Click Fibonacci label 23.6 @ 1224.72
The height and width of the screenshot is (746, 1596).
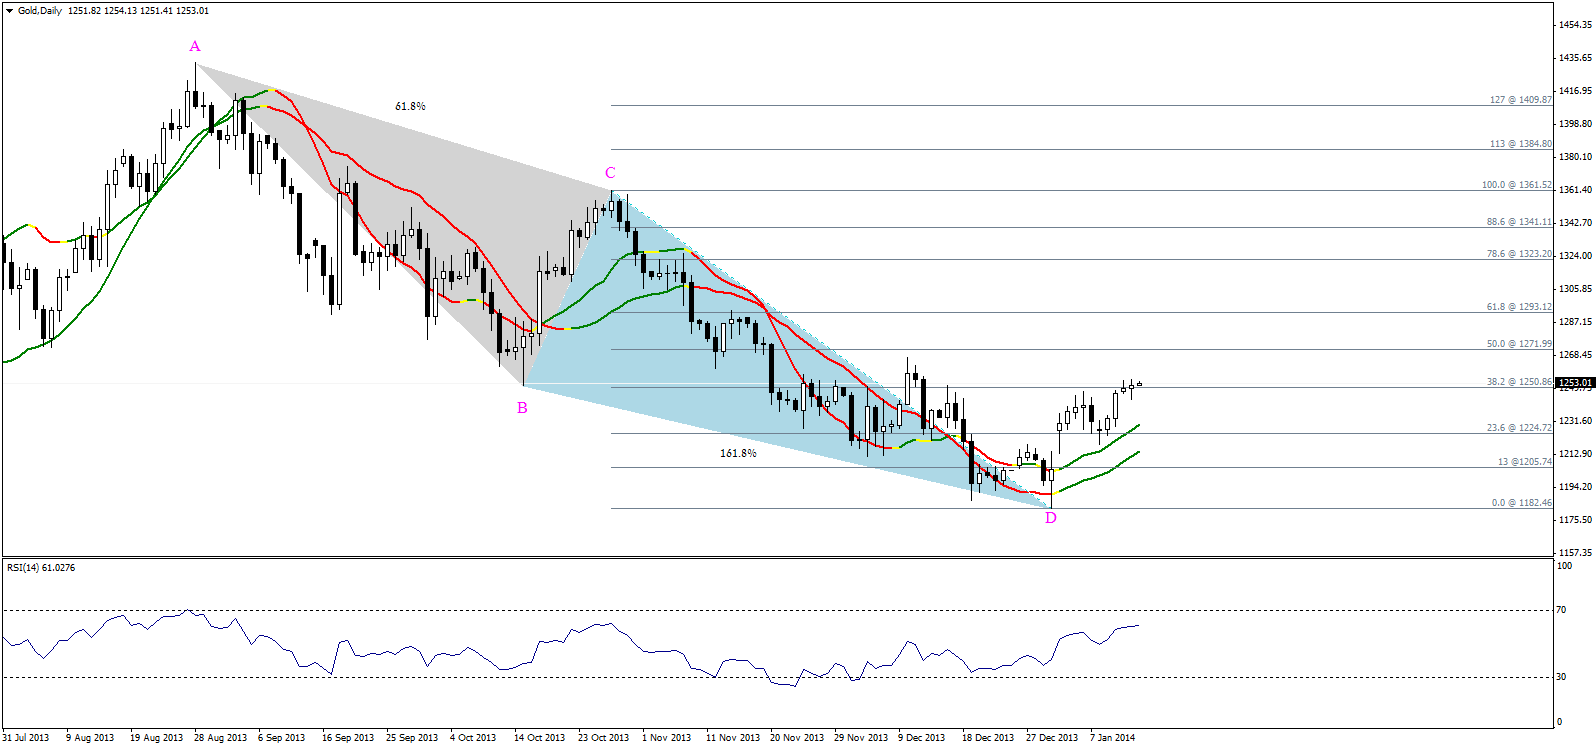tap(1519, 428)
